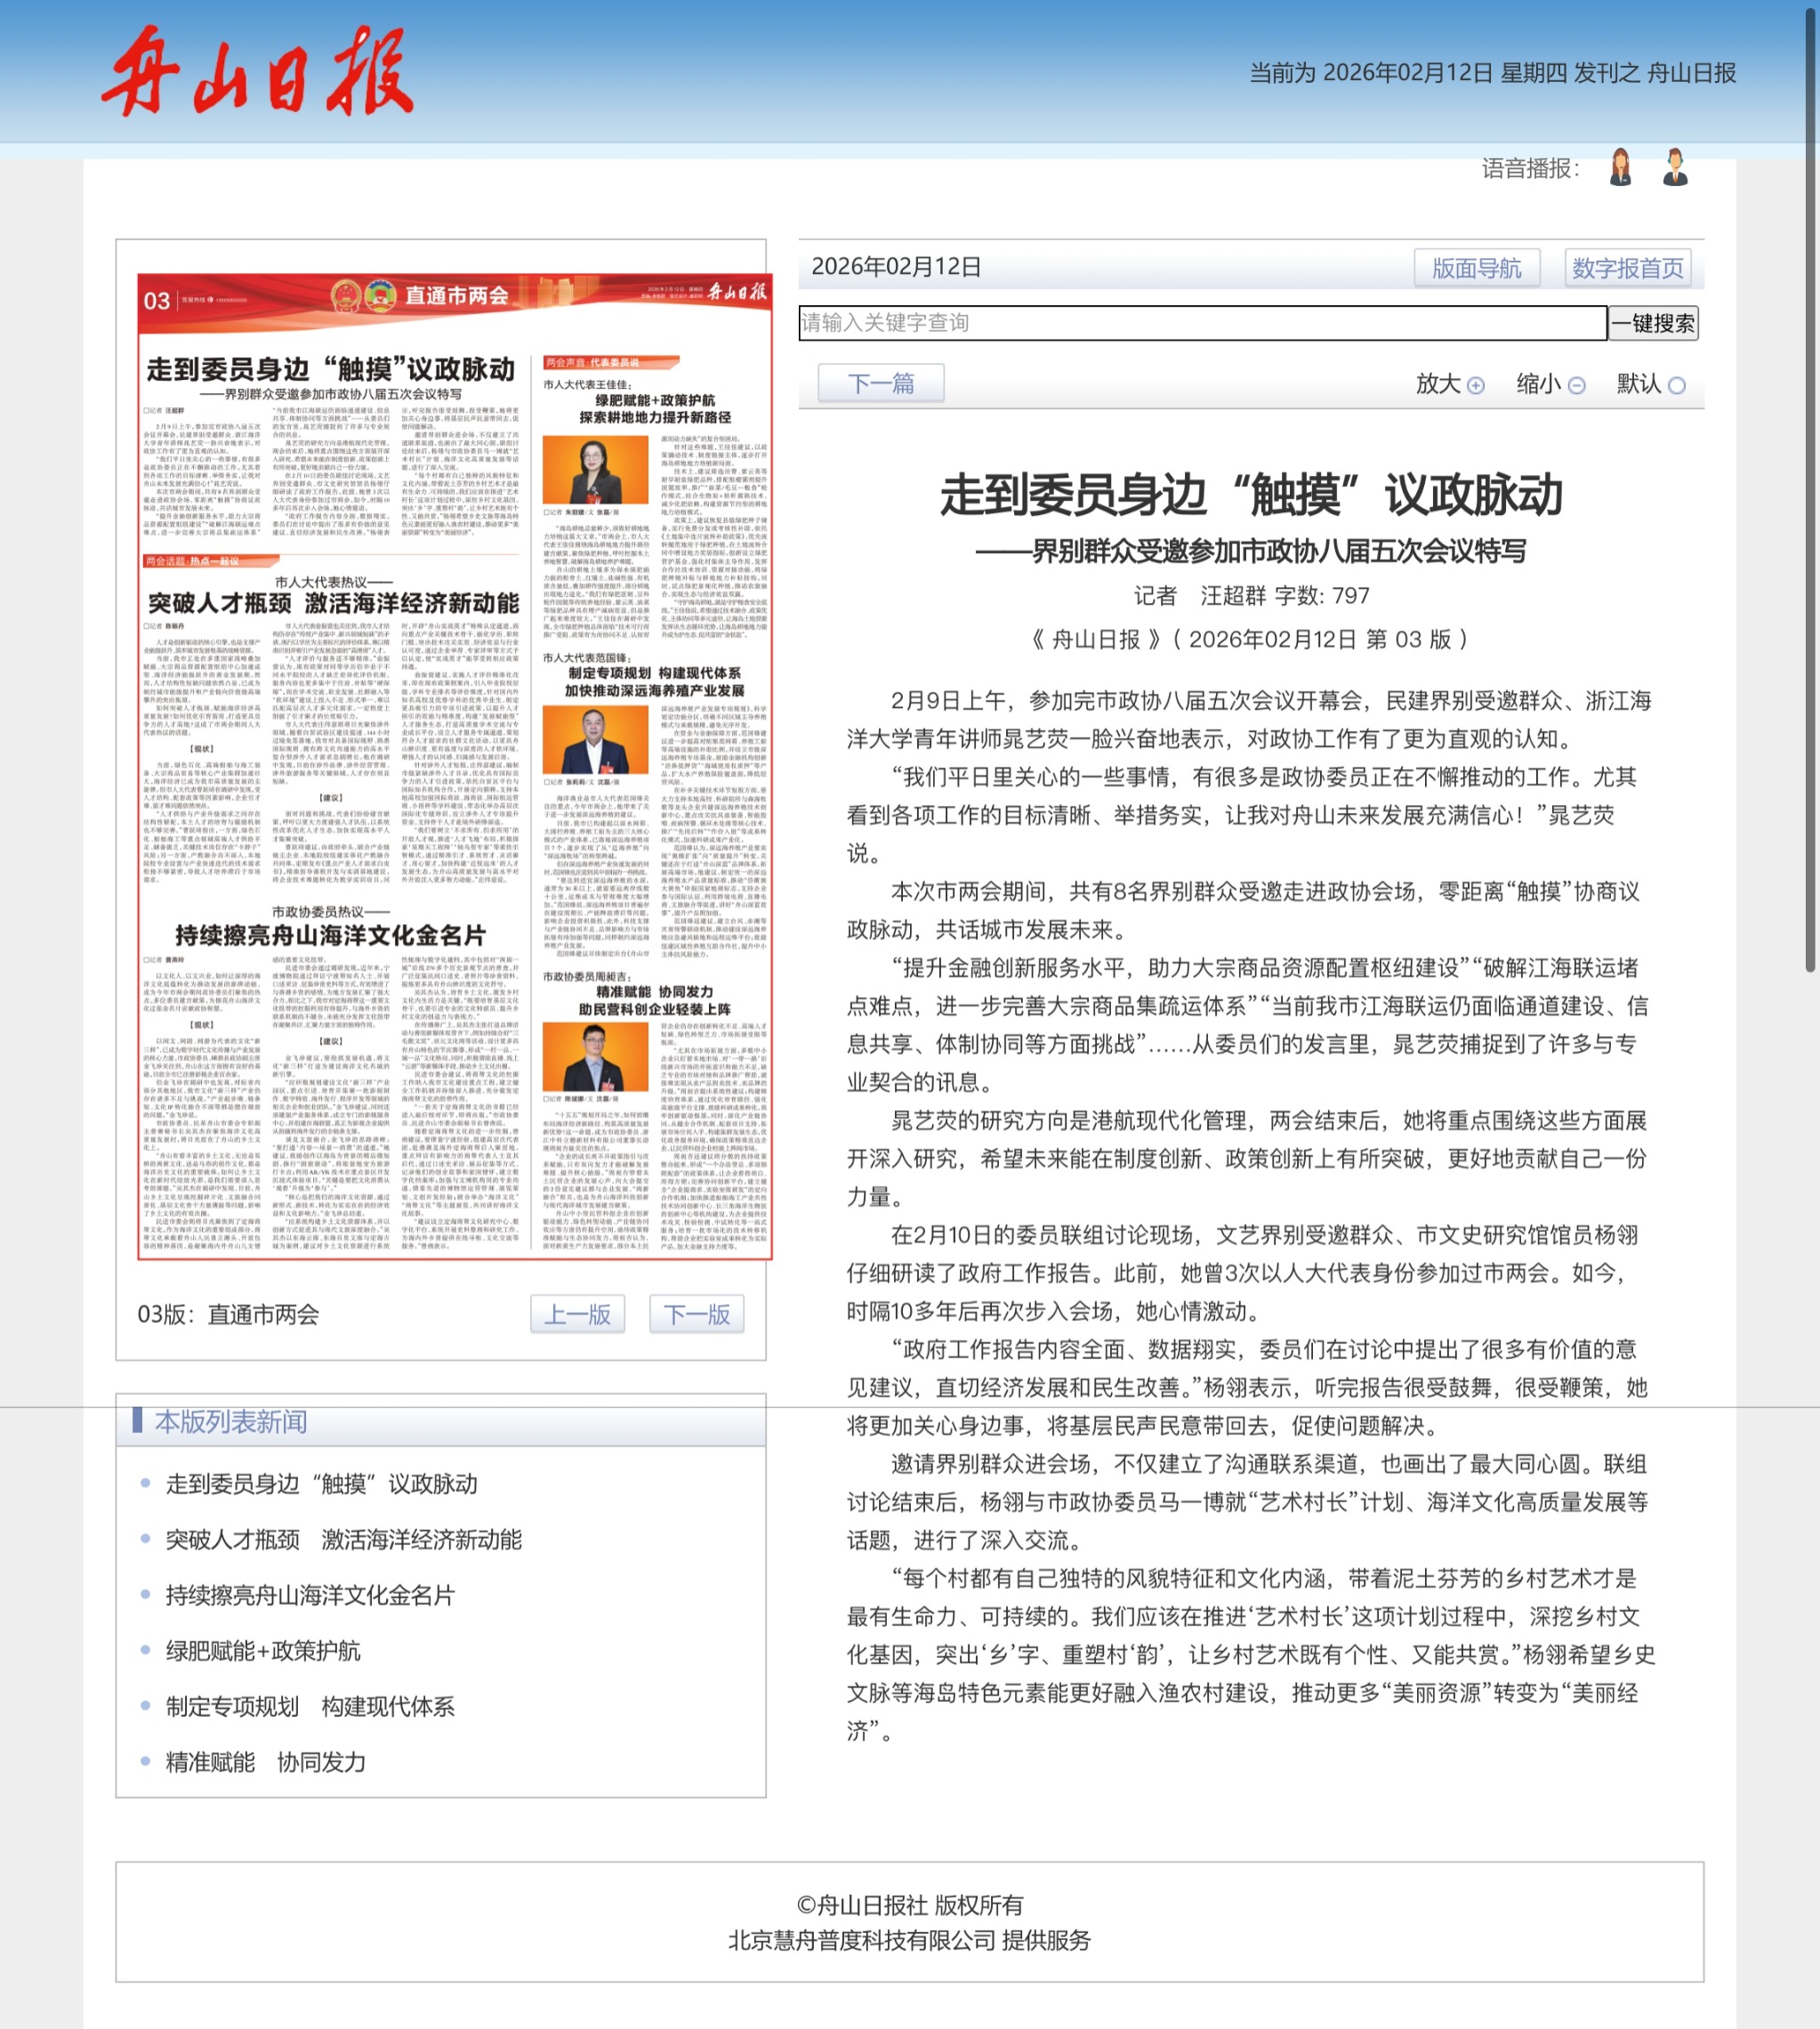Click the source line 《舟山日报》第 03 版
Viewport: 1820px width, 2029px height.
point(1250,639)
